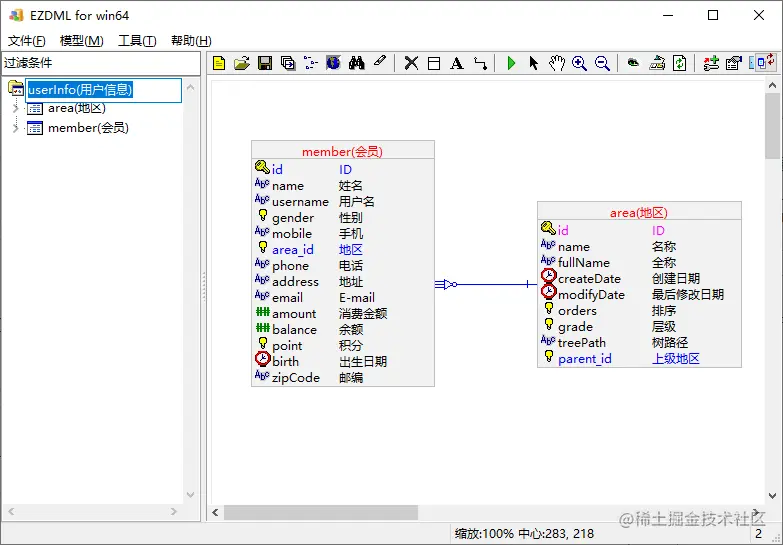Click the zoom out magnifier
Image resolution: width=783 pixels, height=545 pixels.
point(602,63)
